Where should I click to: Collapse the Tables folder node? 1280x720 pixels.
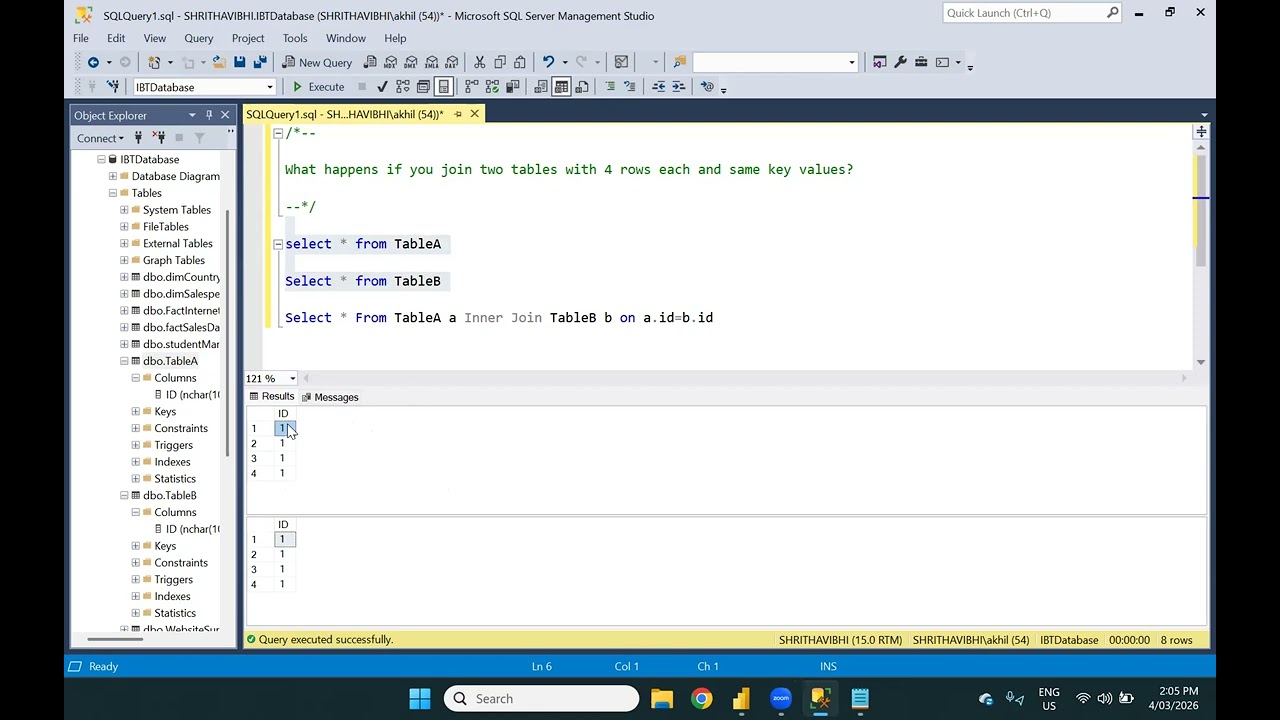(x=113, y=193)
